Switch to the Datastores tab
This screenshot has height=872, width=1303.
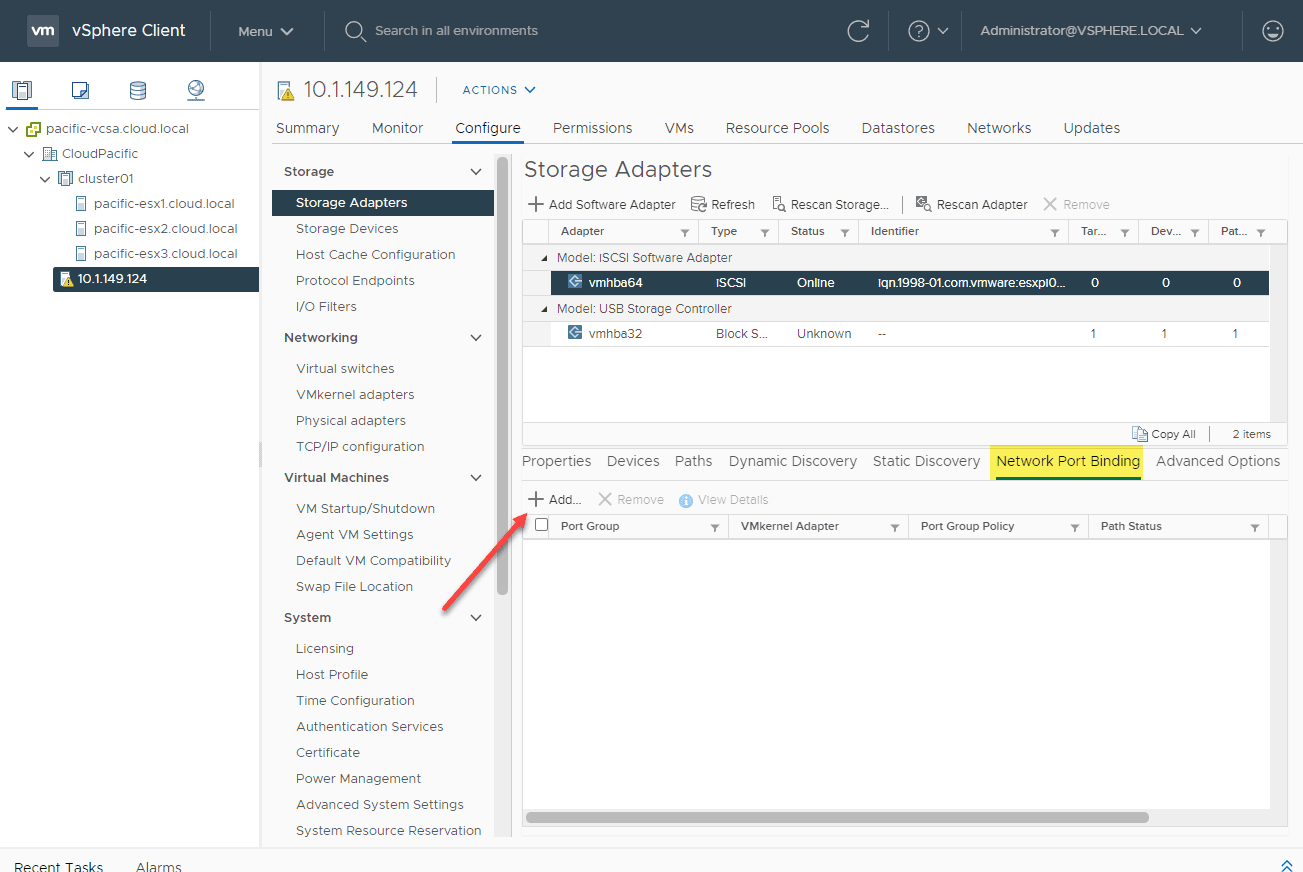(x=897, y=128)
